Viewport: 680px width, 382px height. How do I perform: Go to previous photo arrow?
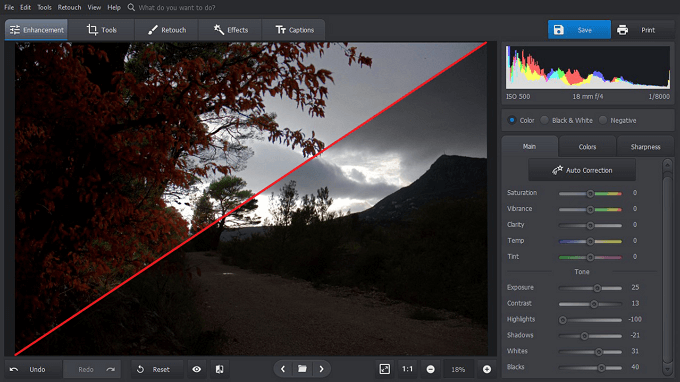[283, 369]
